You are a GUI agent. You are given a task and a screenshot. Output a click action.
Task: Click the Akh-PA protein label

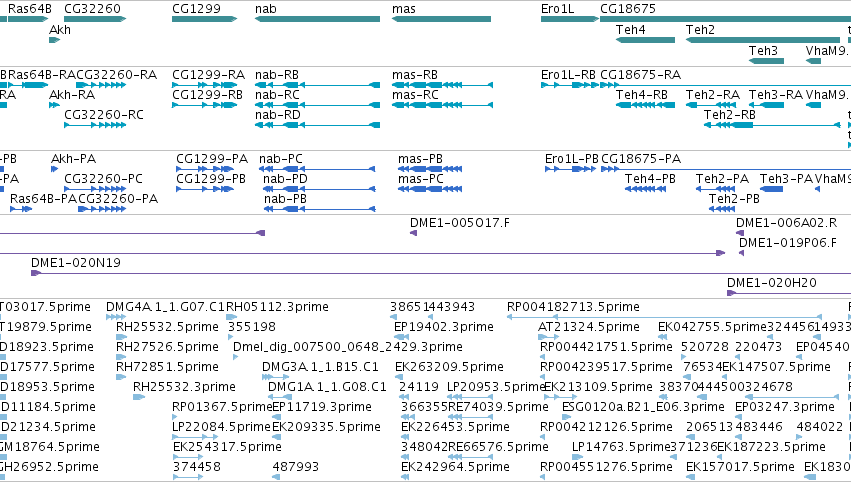(74, 158)
